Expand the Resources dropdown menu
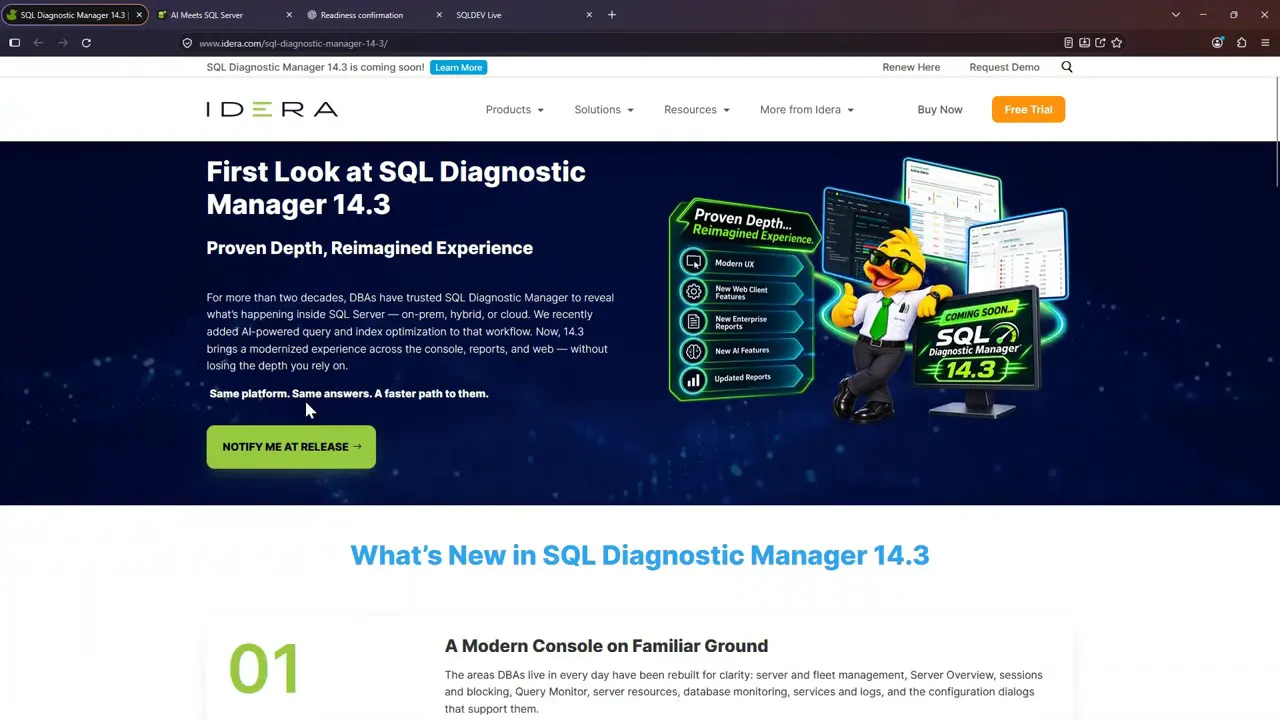 coord(697,110)
